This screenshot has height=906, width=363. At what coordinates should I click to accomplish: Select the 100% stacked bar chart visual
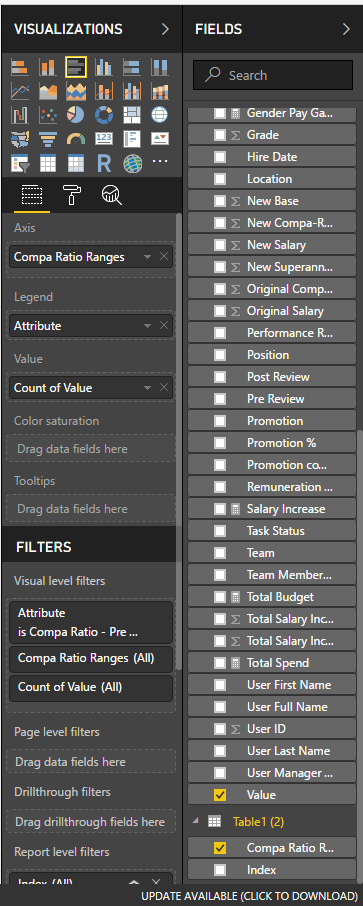(x=132, y=67)
